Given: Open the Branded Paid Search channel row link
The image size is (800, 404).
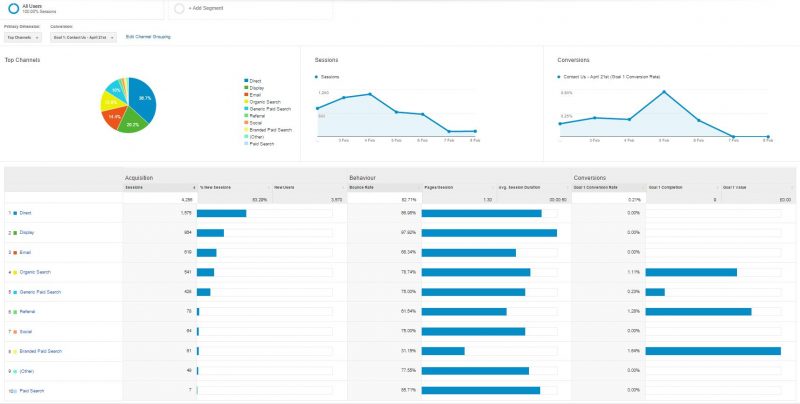Looking at the screenshot, I should pos(41,351).
